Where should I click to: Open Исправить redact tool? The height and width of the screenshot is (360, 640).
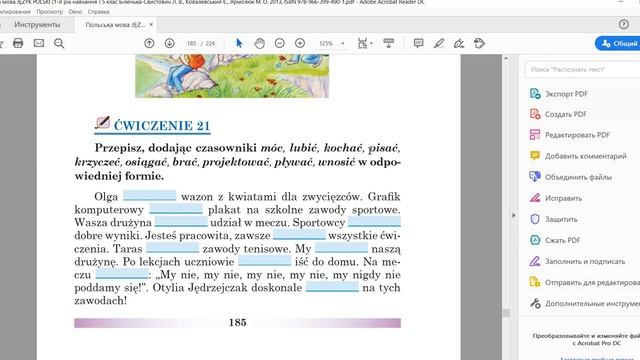[x=556, y=198]
